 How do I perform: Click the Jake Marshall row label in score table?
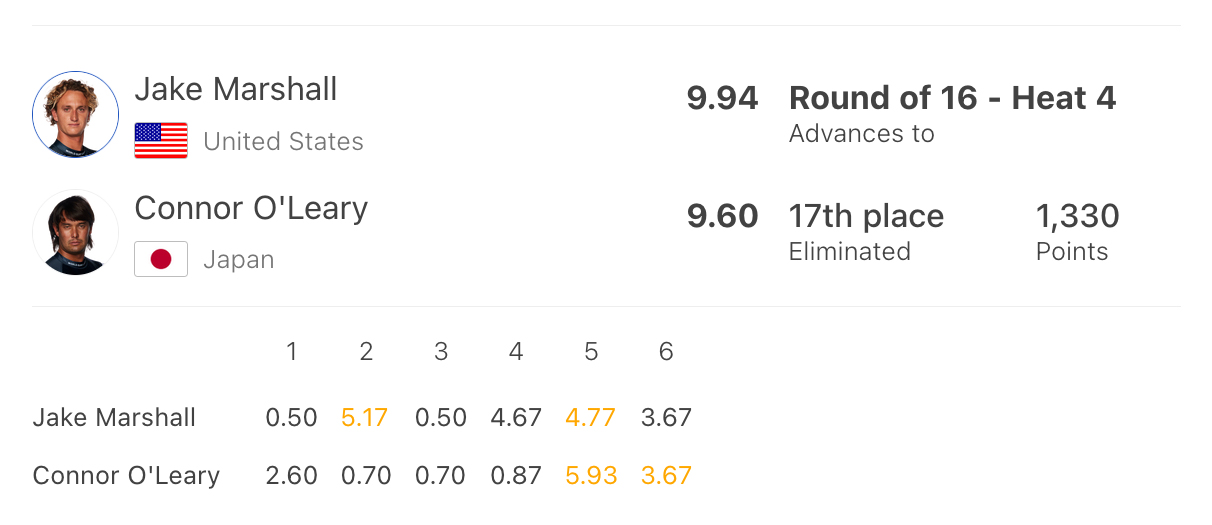(x=114, y=417)
